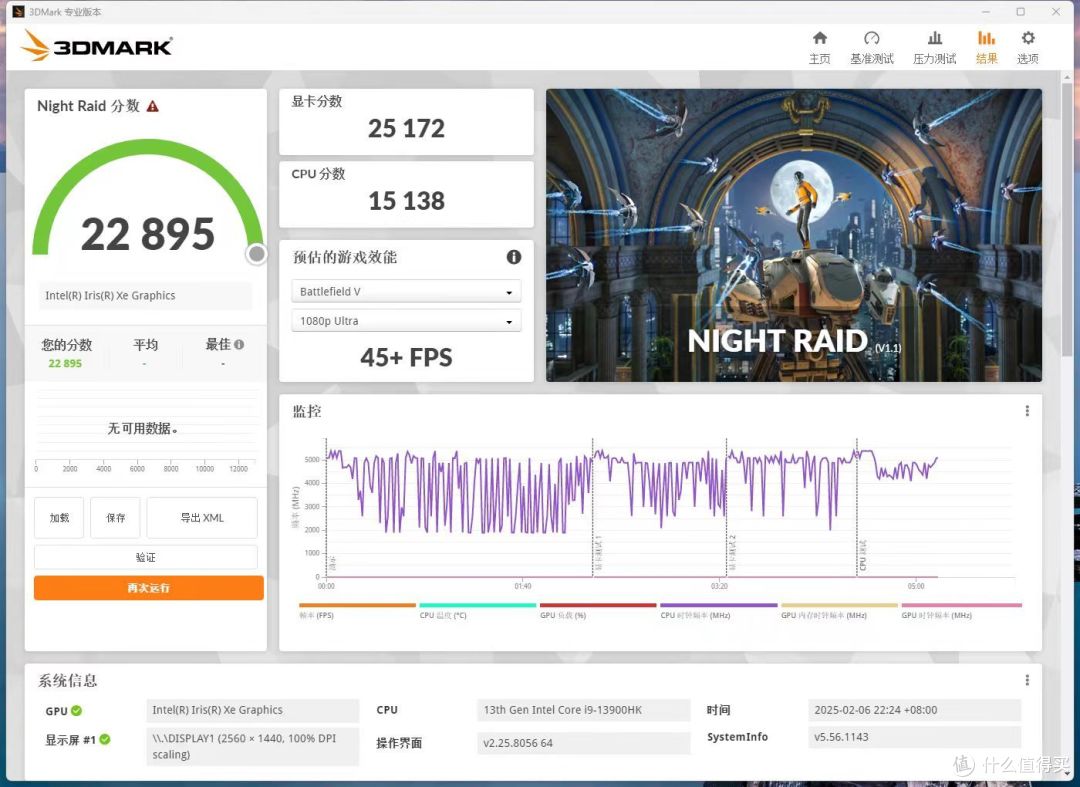The width and height of the screenshot is (1080, 787).
Task: Click the CPU测试 marker line in chart
Action: click(x=858, y=507)
